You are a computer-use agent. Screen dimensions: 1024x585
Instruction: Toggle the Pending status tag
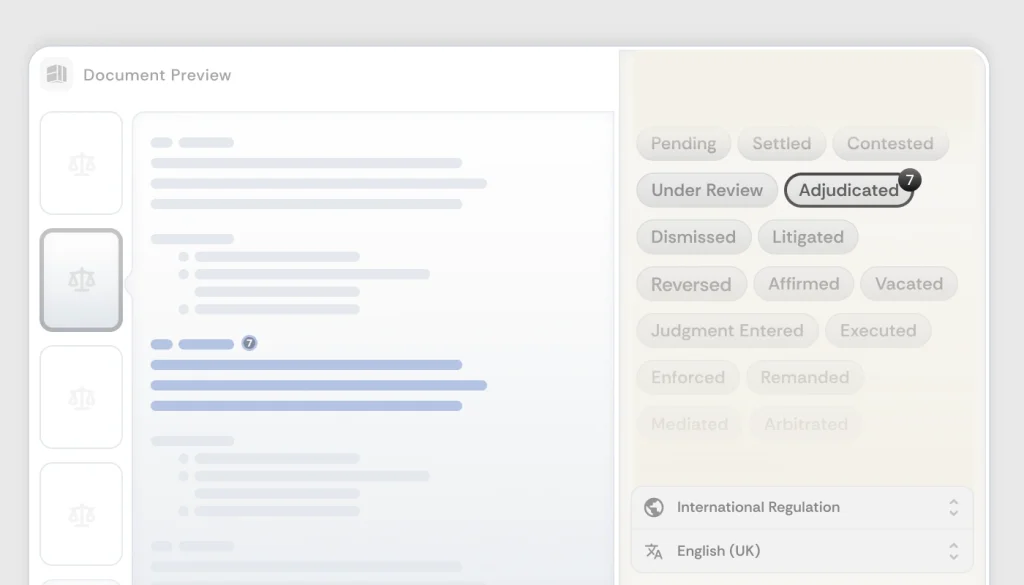click(x=683, y=143)
